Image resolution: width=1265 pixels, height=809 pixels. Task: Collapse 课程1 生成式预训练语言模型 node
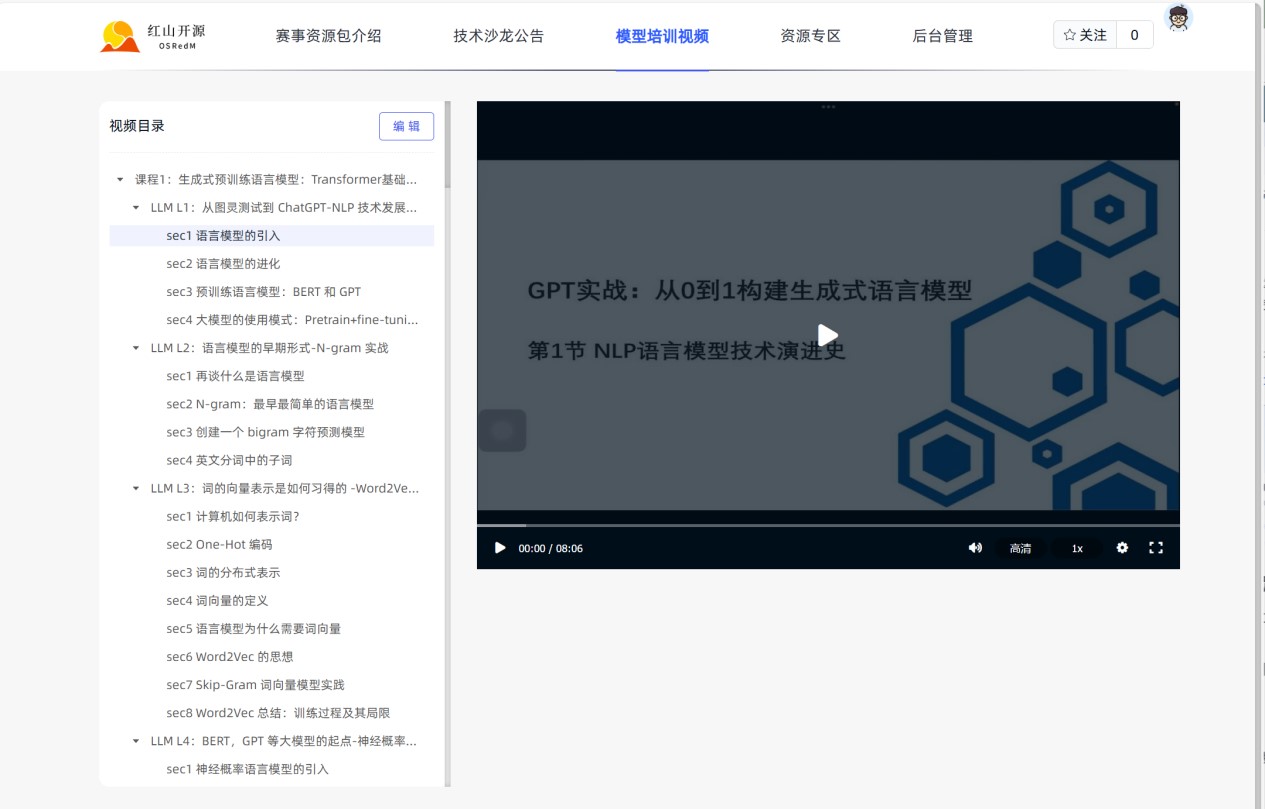point(120,180)
